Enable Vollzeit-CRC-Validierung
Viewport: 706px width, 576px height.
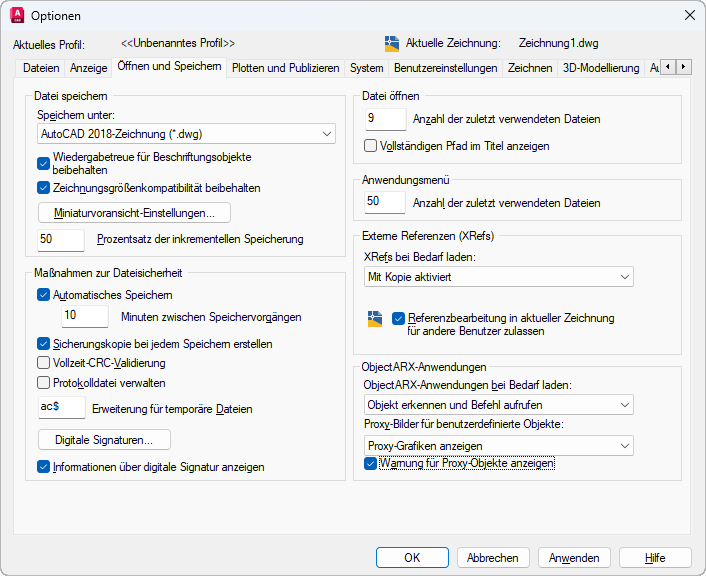pos(44,363)
